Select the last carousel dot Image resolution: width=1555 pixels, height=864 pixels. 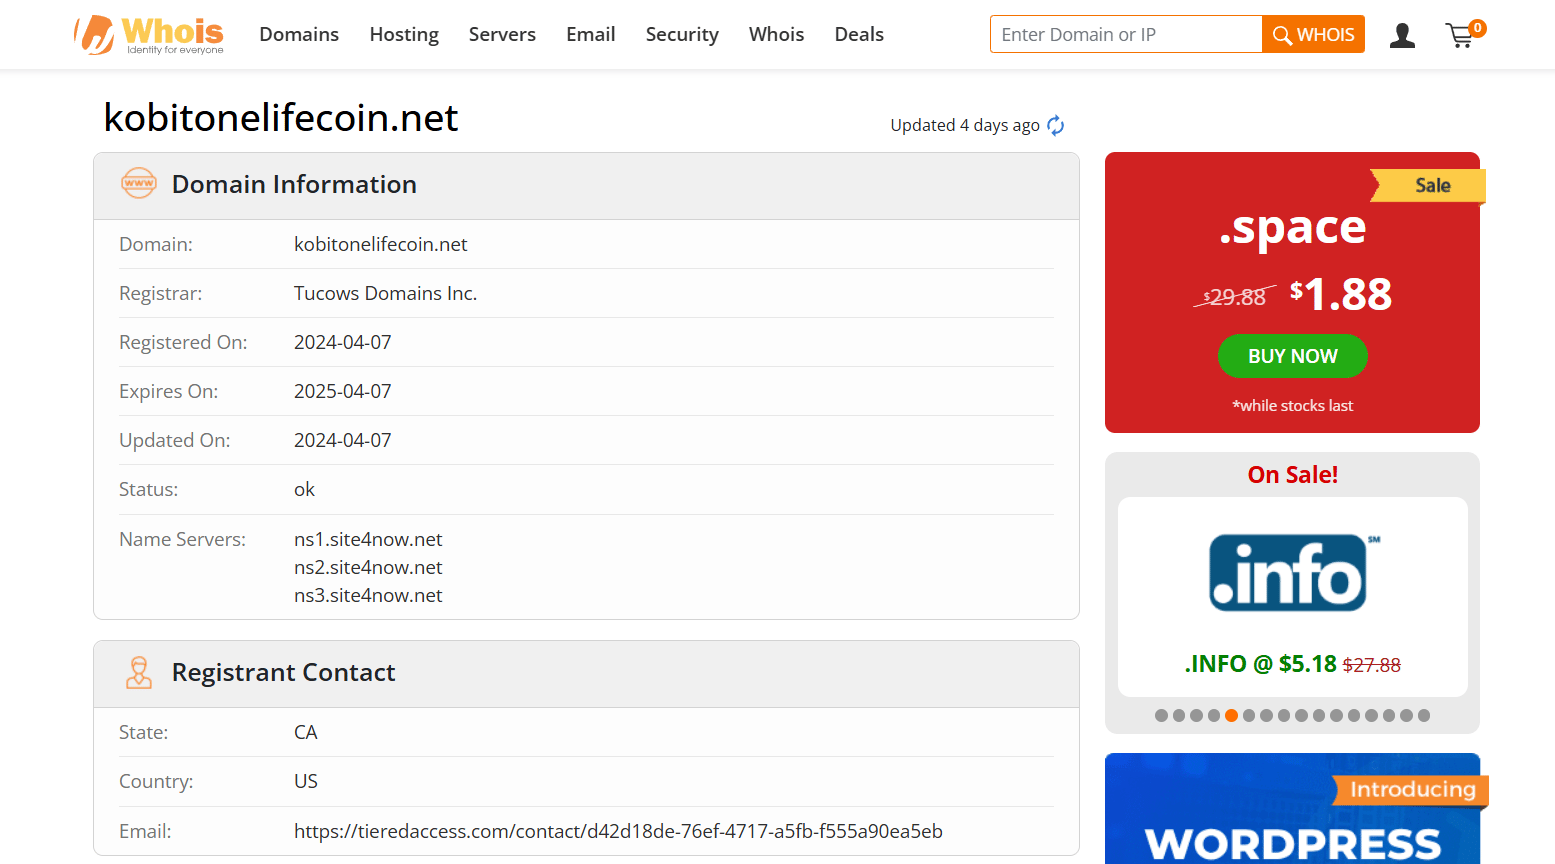[1424, 715]
